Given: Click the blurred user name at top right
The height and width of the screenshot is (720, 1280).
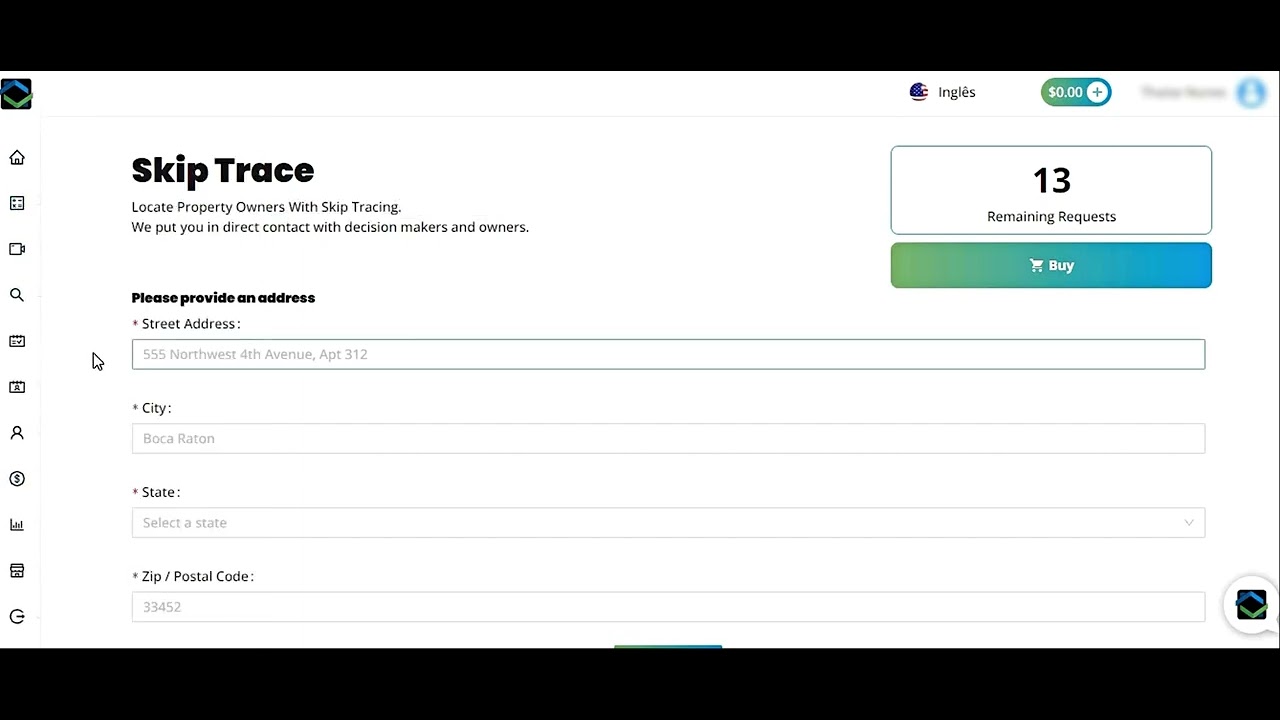Looking at the screenshot, I should pos(1184,92).
